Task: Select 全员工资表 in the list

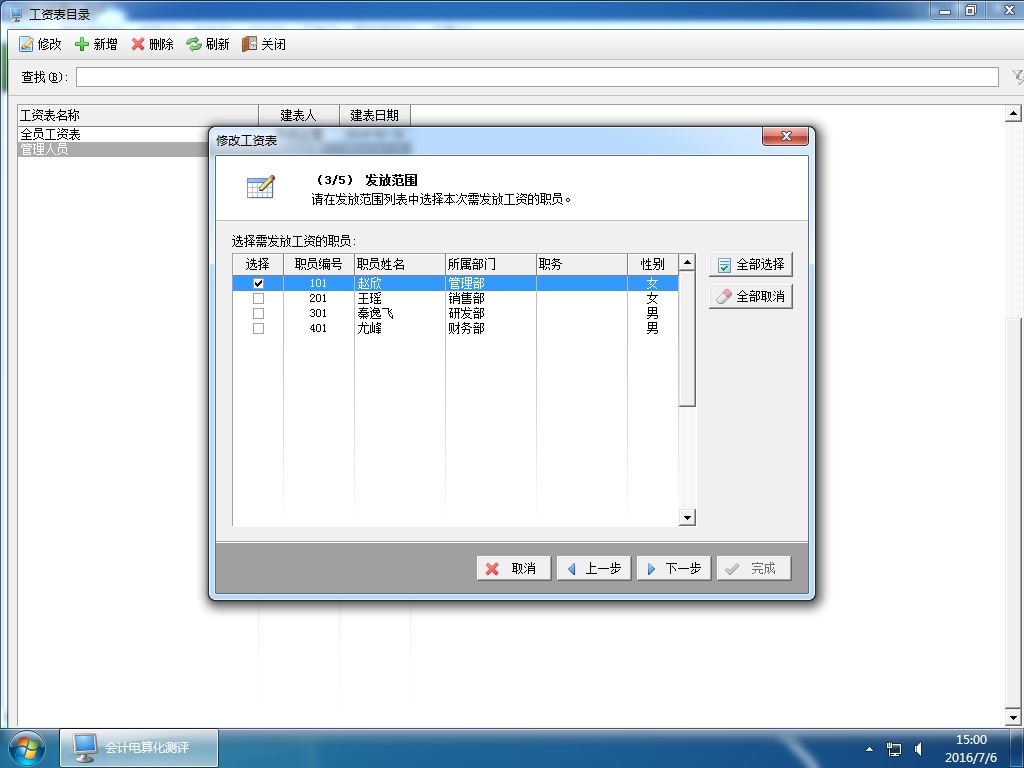Action: point(50,134)
